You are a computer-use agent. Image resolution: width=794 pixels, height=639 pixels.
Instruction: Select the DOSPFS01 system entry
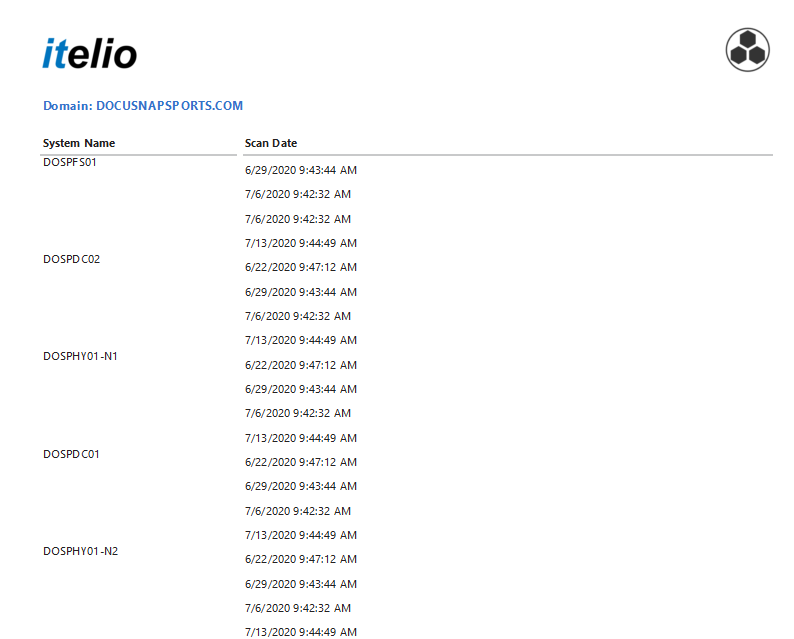point(70,162)
